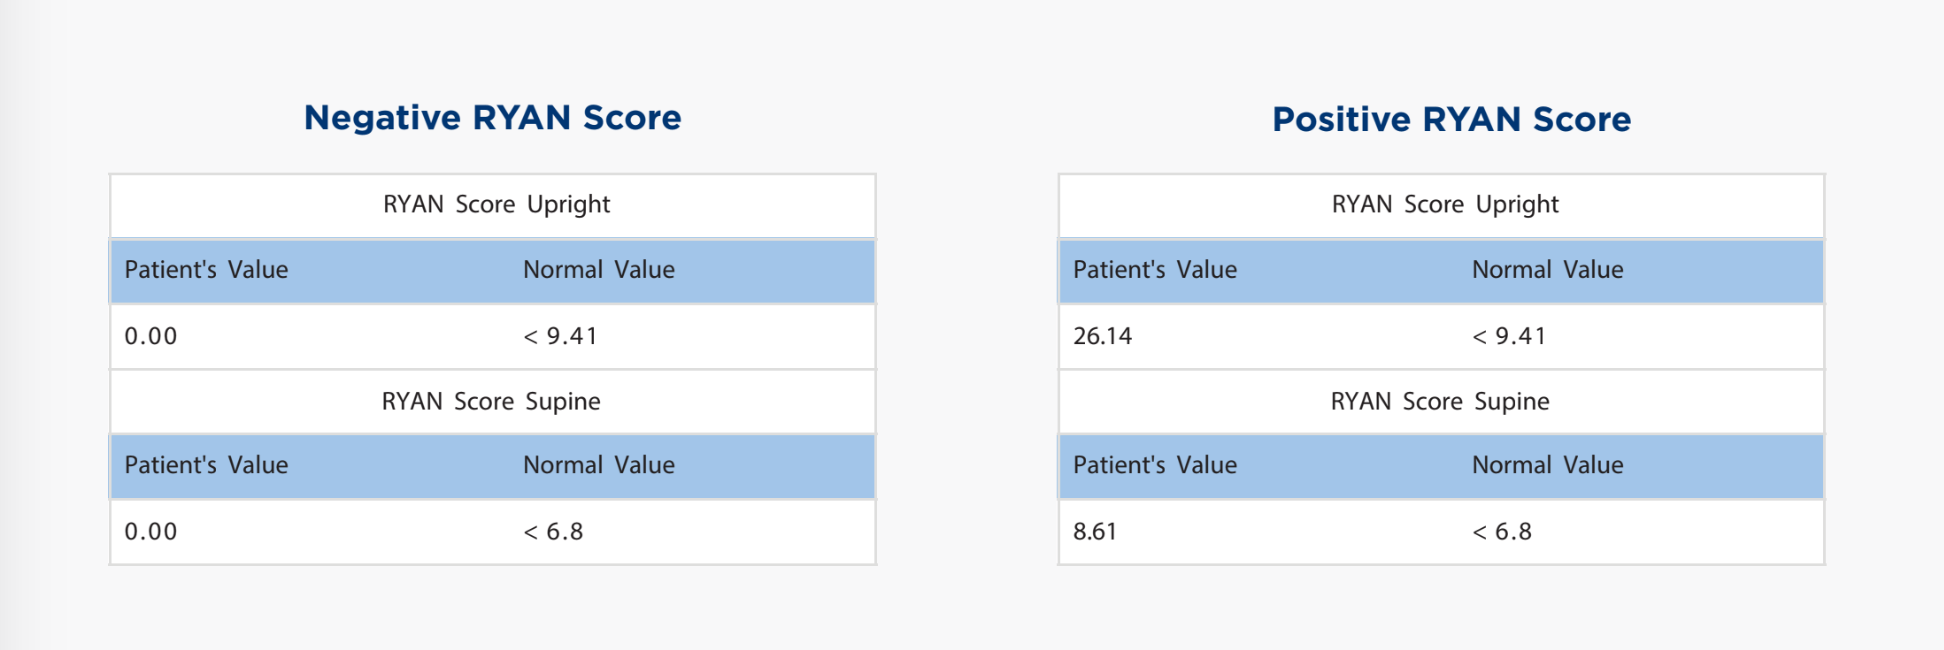Click the Positive RYAN Score heading
Screen dimensions: 1944x650
pos(1451,120)
